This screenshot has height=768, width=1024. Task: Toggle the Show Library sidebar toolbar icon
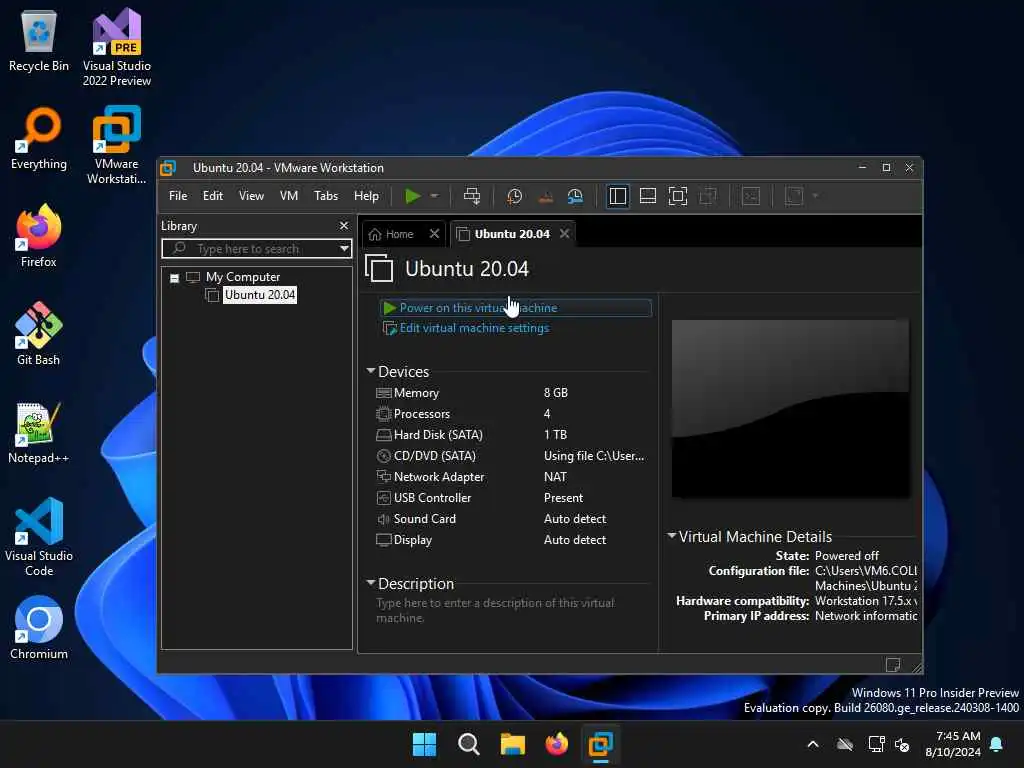pyautogui.click(x=617, y=196)
